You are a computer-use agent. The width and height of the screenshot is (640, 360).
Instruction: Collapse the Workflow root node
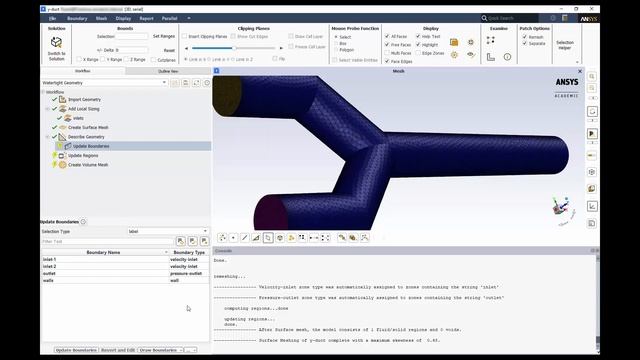tap(43, 92)
